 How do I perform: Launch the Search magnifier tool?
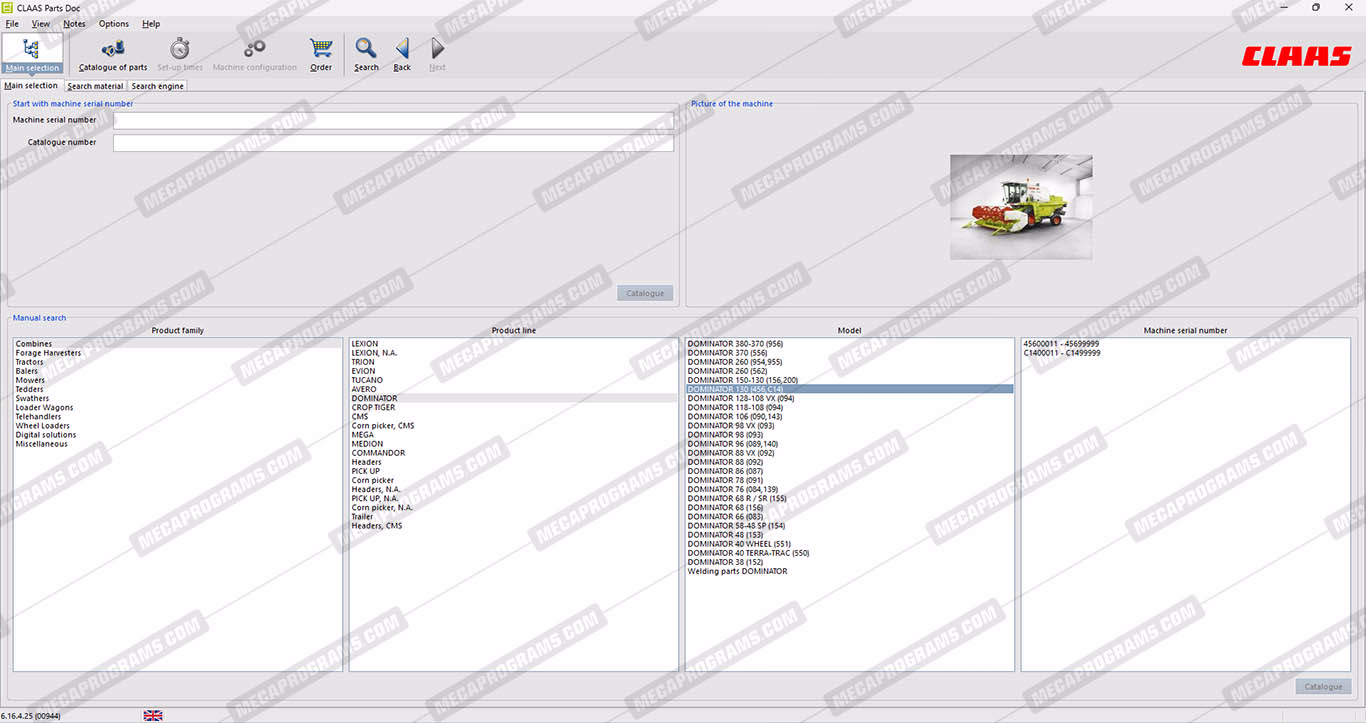coord(366,54)
